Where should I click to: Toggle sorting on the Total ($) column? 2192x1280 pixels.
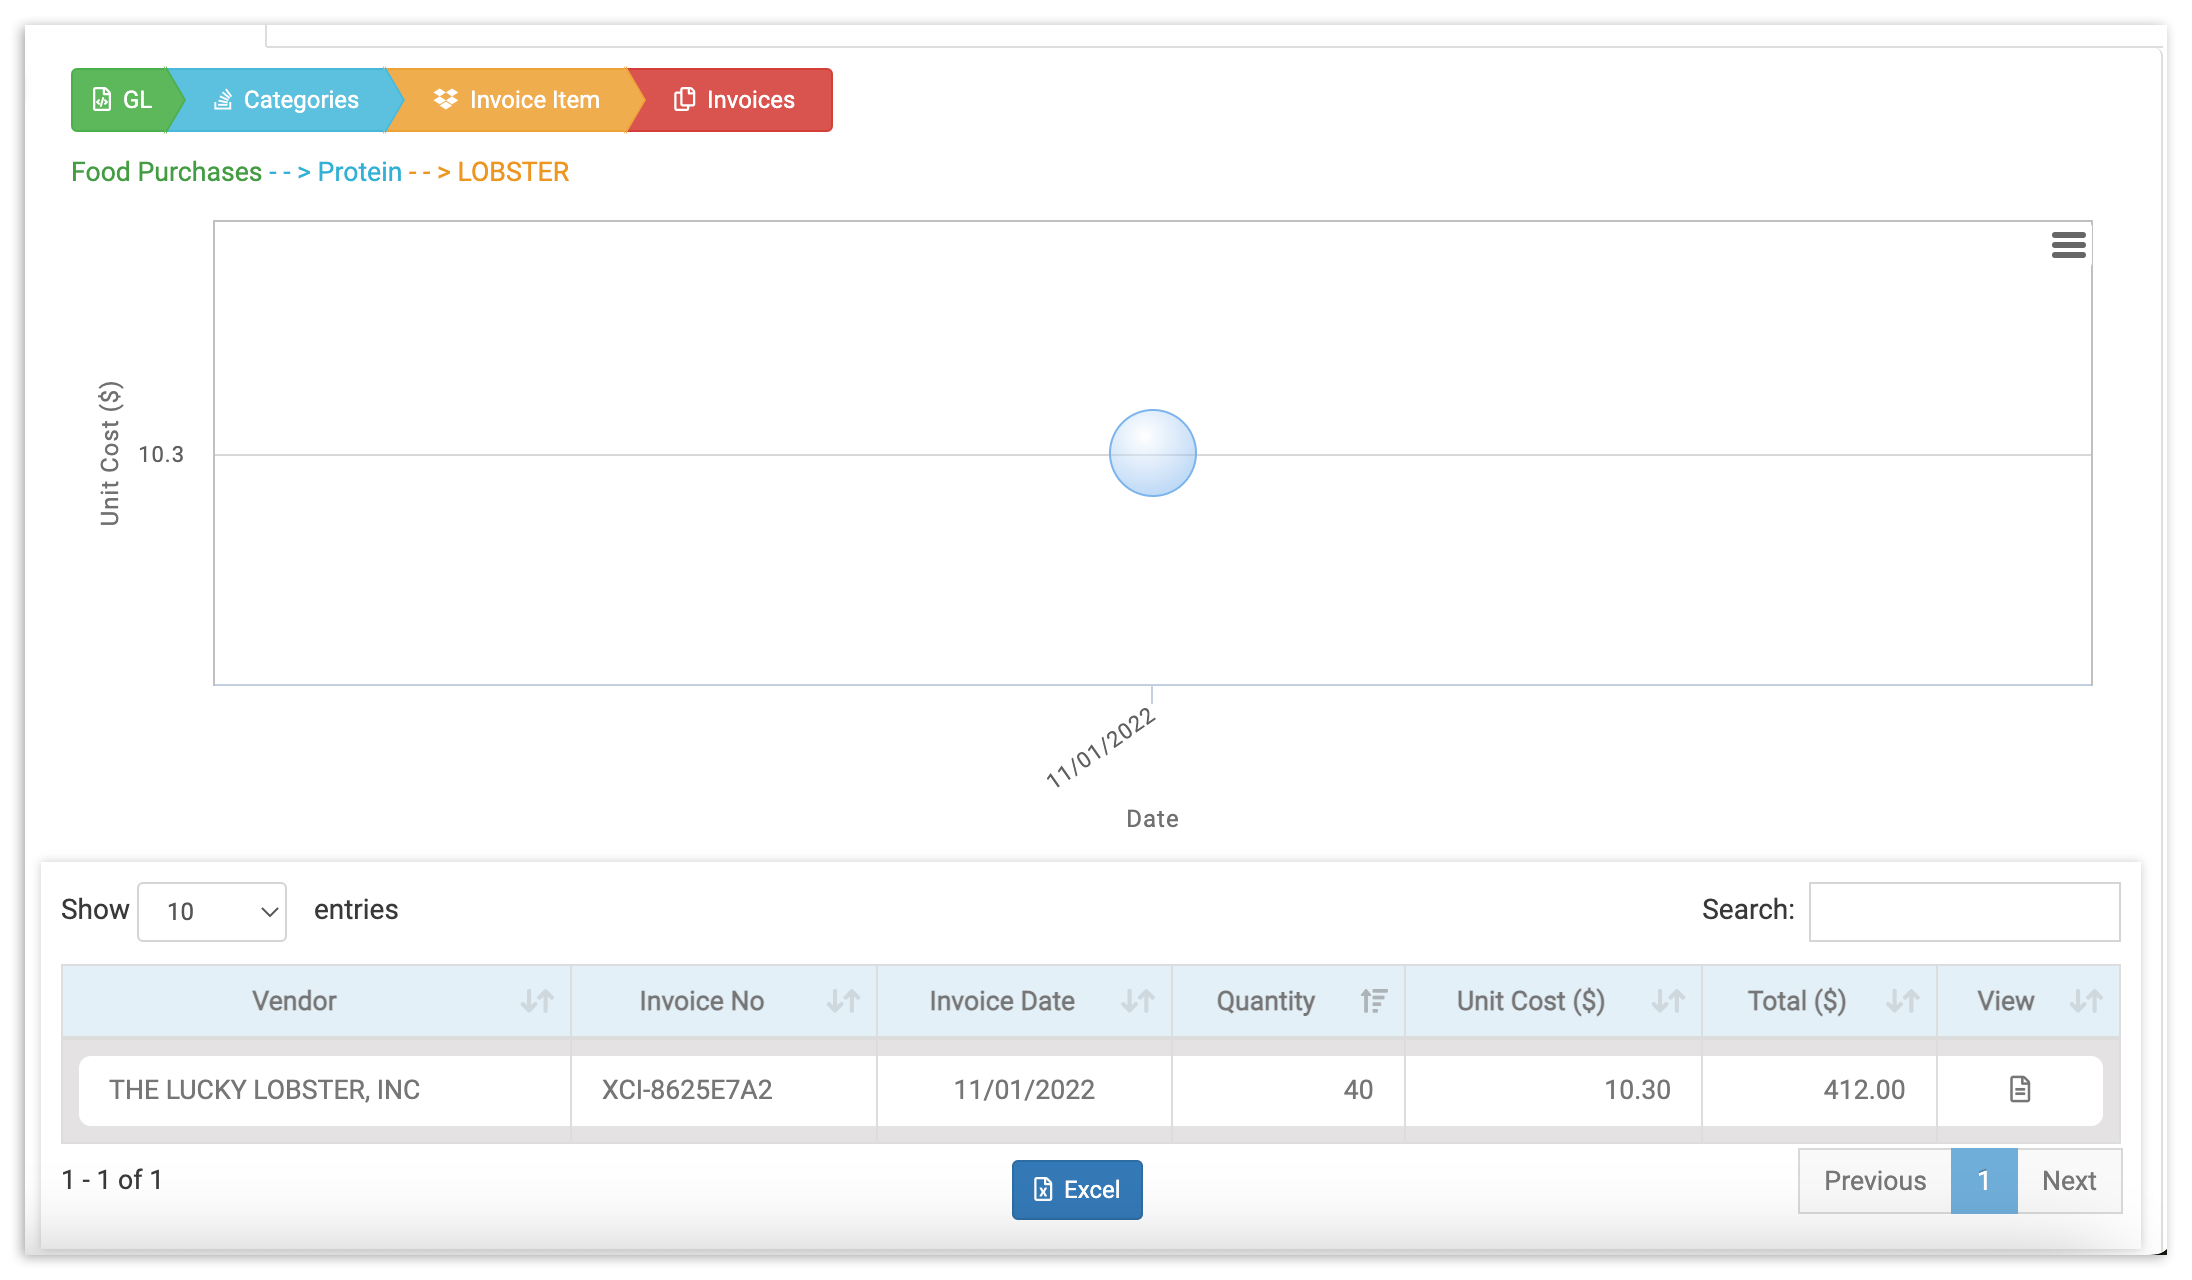tap(1903, 1000)
